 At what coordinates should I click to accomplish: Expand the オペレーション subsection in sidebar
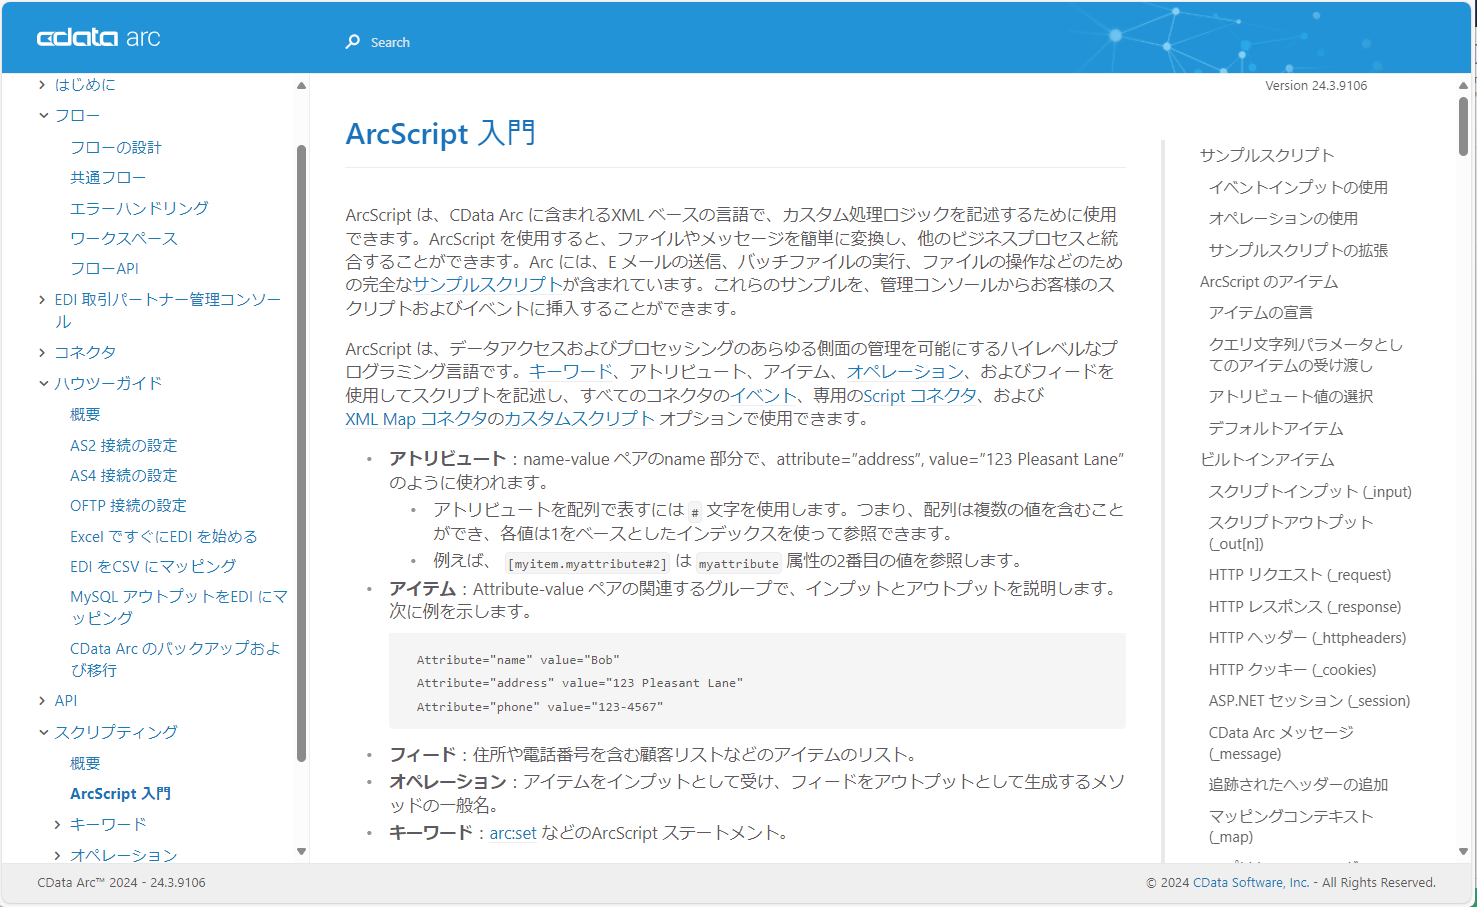(x=57, y=855)
